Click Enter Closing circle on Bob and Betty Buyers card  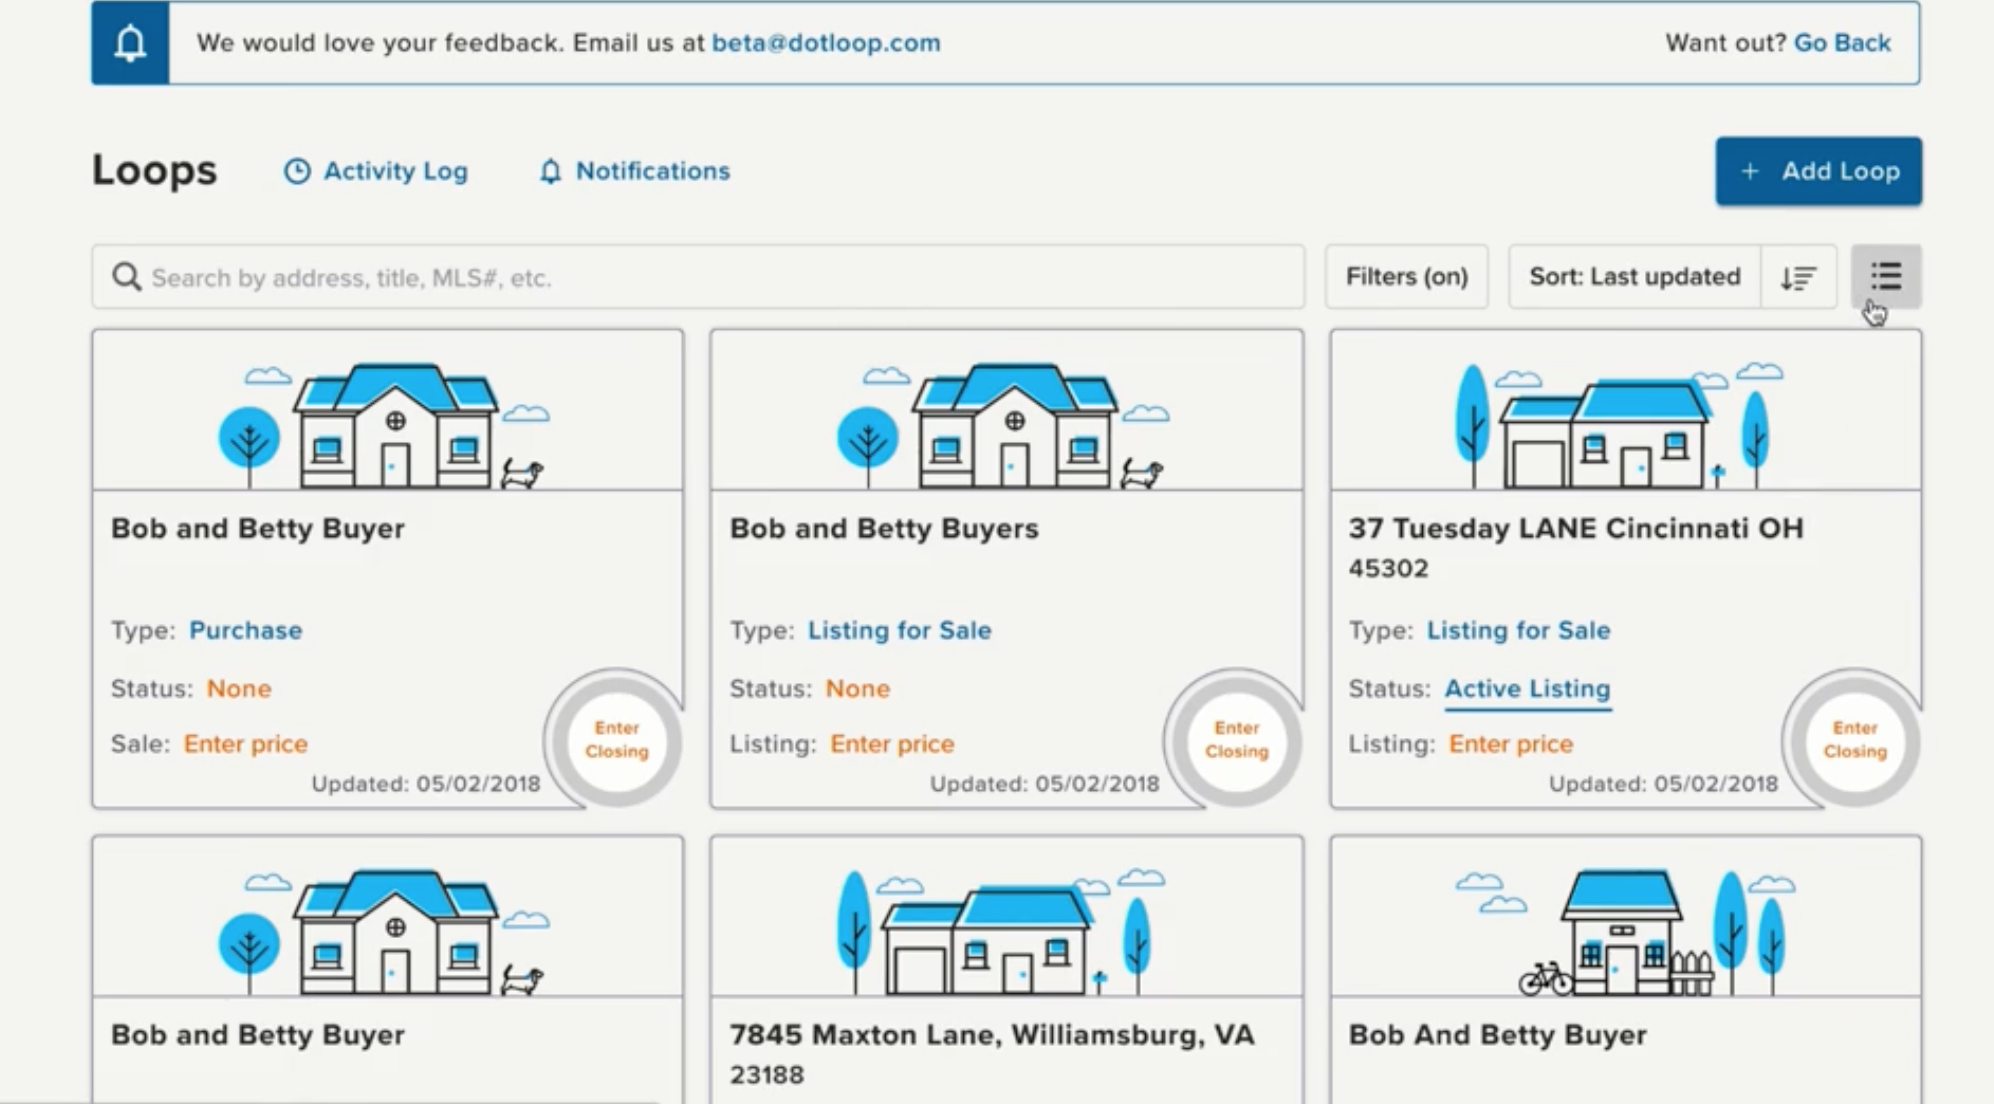[x=1236, y=740]
